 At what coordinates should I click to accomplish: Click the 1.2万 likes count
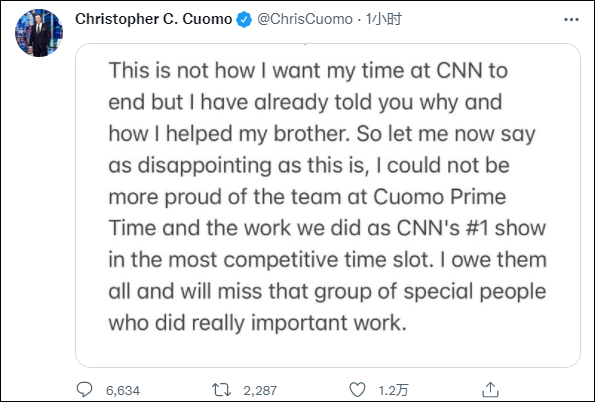[394, 390]
